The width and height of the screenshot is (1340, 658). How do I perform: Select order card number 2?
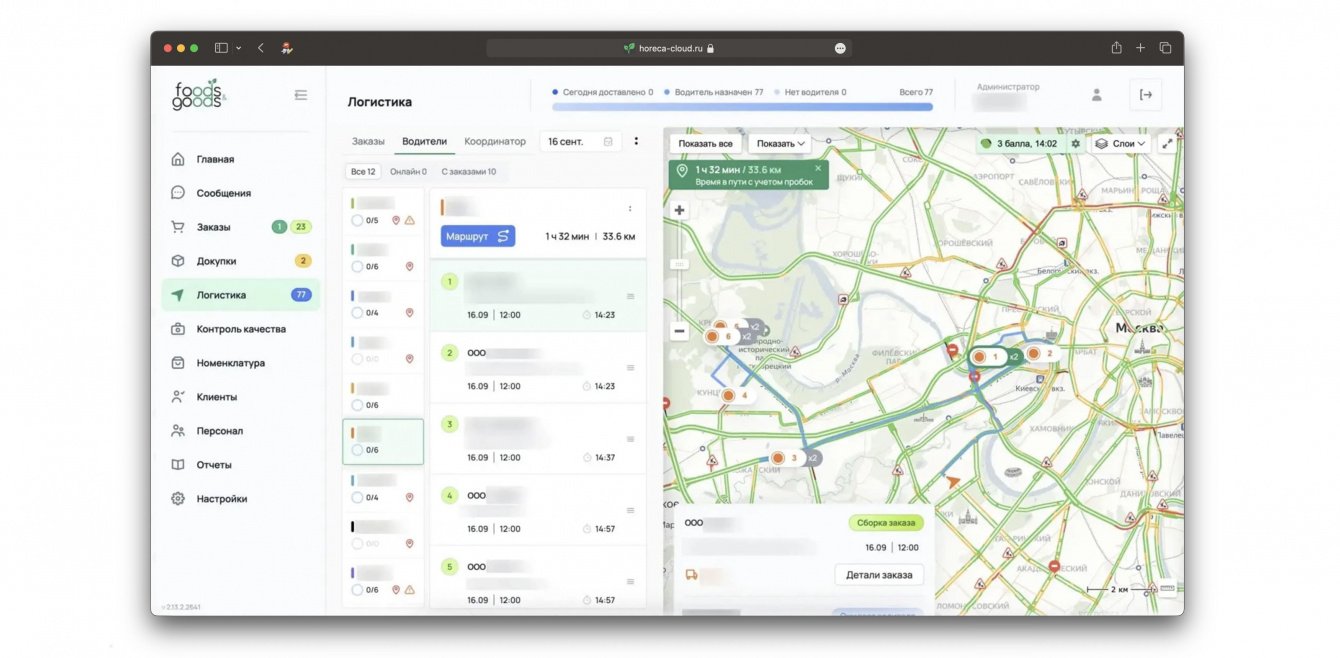coord(538,368)
